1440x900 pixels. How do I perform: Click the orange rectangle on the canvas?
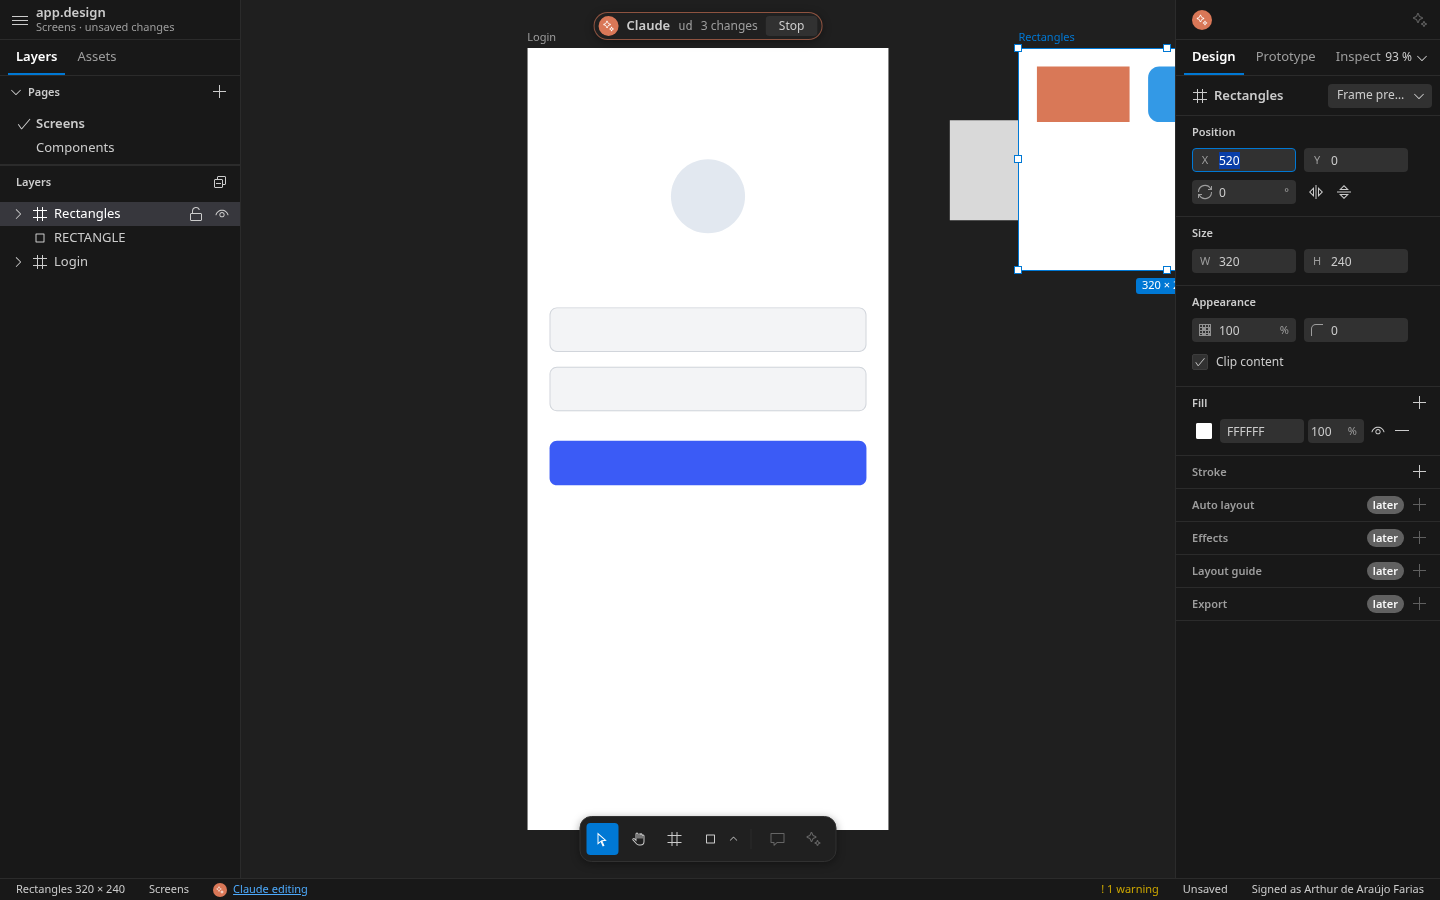[1083, 94]
